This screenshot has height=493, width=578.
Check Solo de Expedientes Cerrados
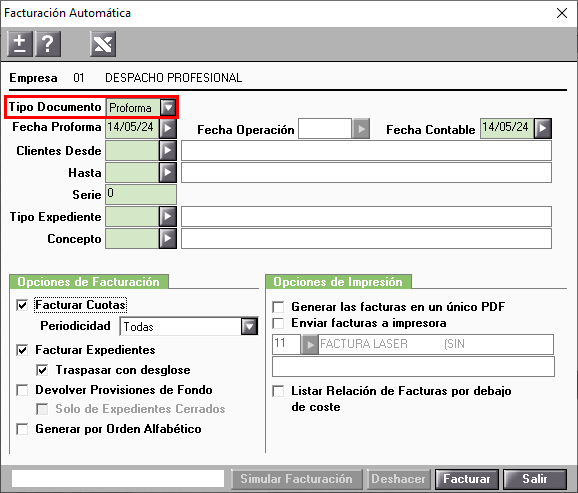click(x=42, y=409)
